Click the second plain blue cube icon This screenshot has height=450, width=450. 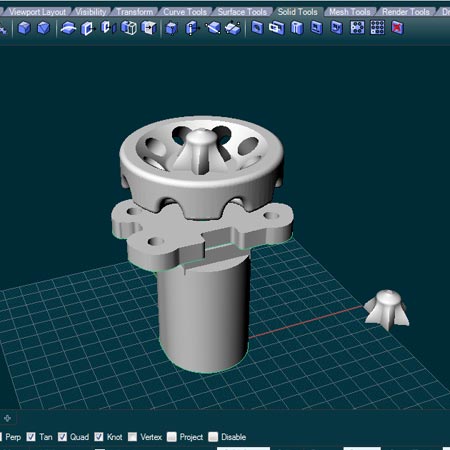[x=44, y=28]
